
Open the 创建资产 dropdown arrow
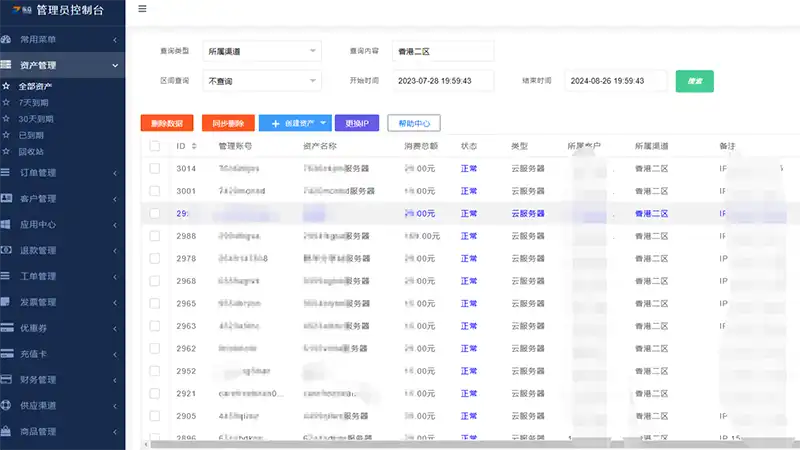[x=323, y=123]
